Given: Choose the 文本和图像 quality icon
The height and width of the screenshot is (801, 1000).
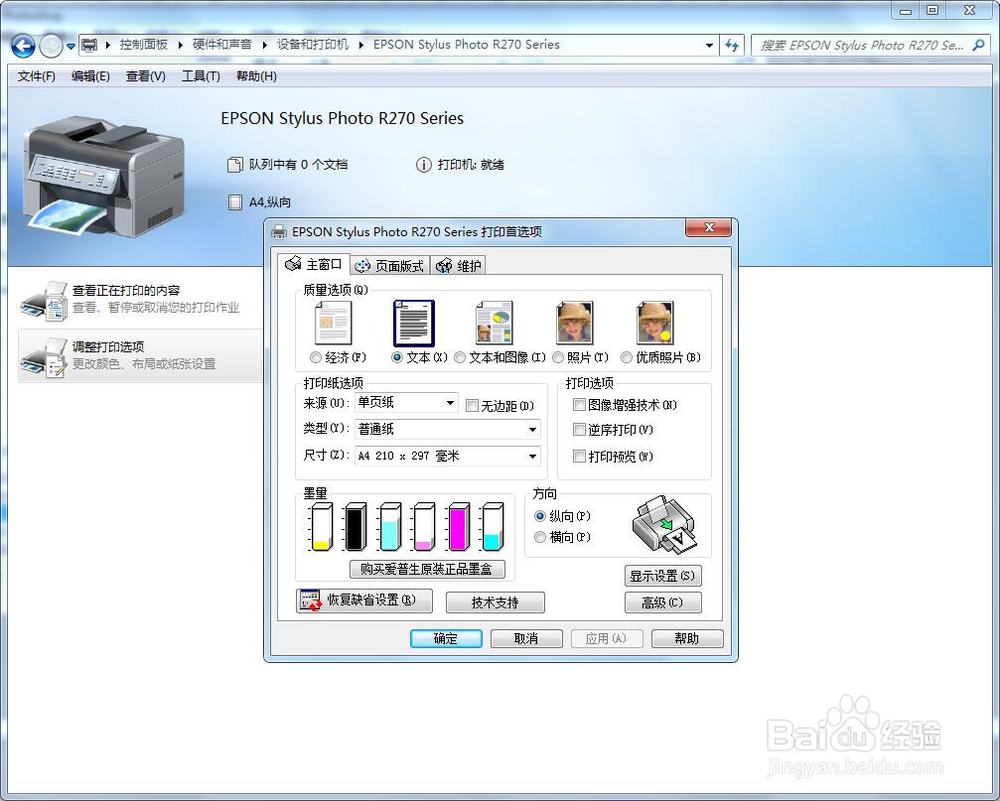Looking at the screenshot, I should pyautogui.click(x=494, y=322).
